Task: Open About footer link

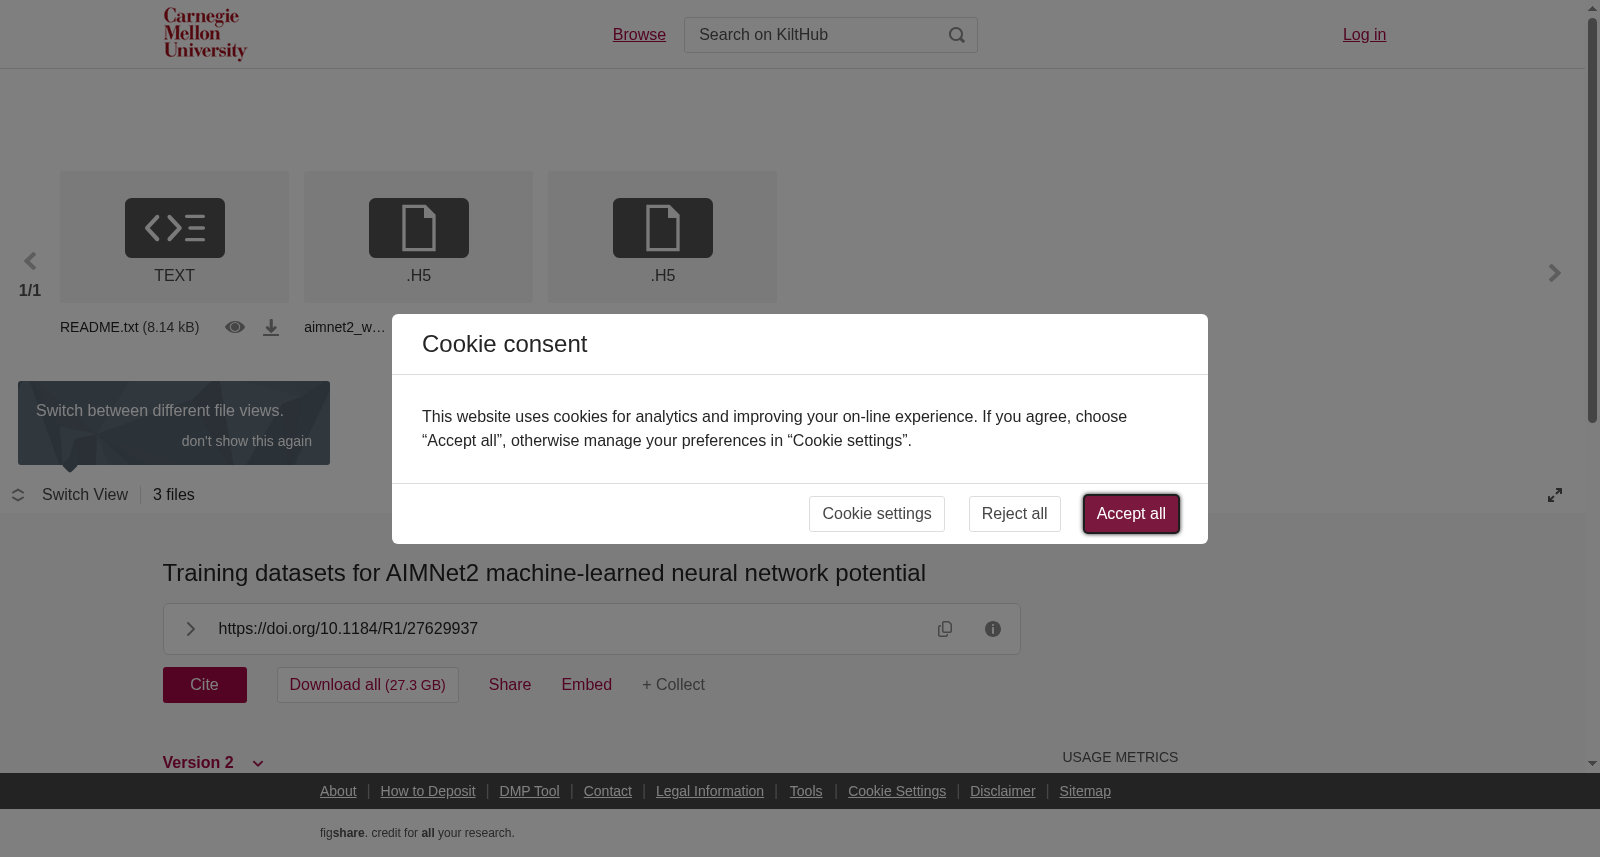Action: click(338, 791)
